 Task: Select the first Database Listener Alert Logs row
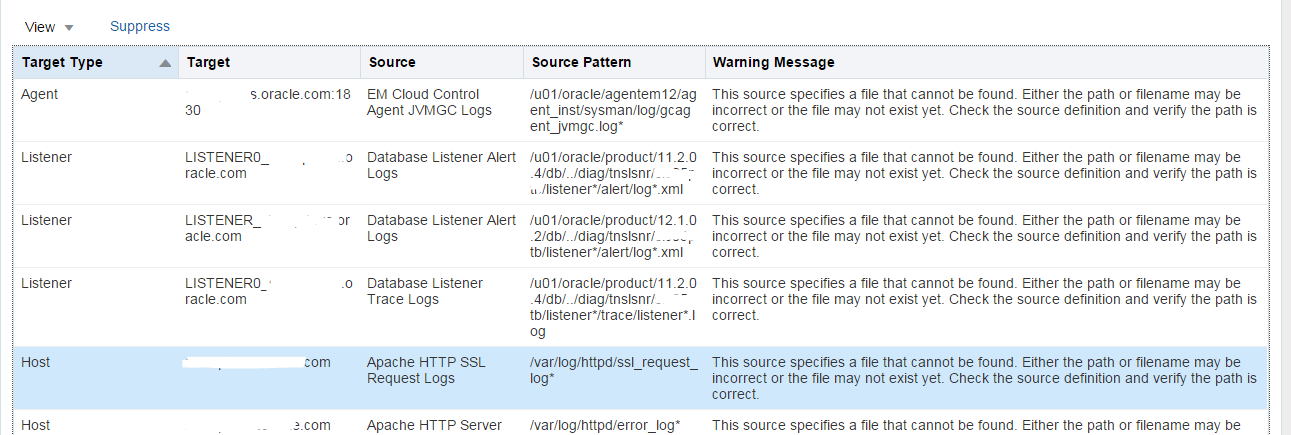(641, 173)
